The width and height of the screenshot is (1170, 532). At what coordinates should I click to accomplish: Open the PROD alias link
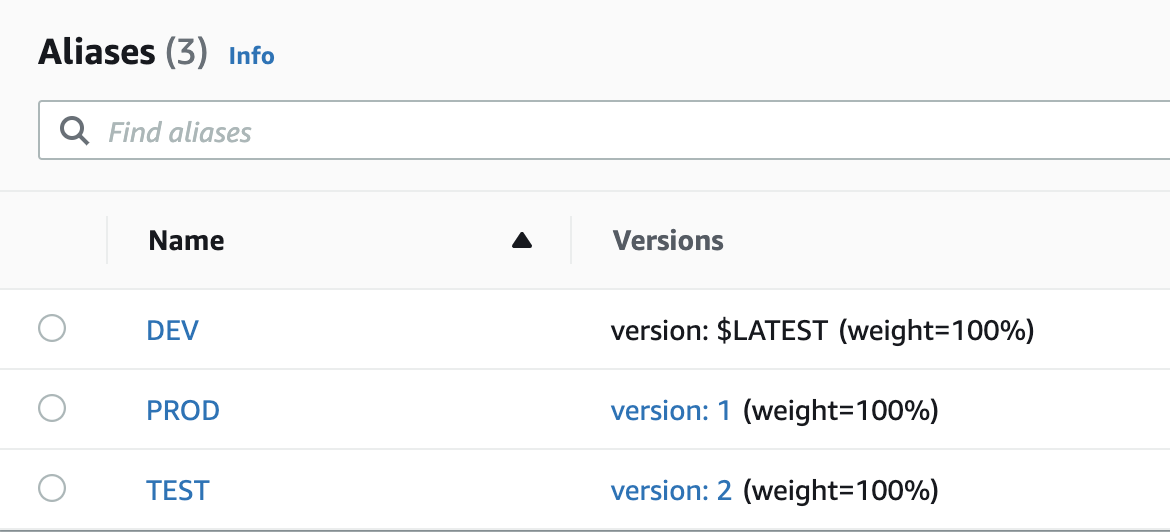(x=183, y=410)
